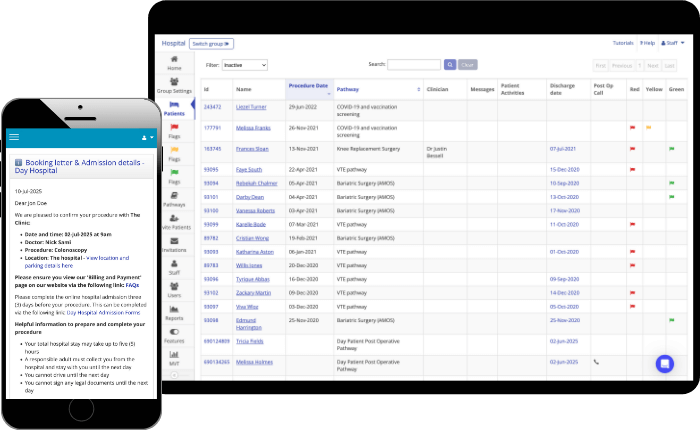Open Reports in the sidebar

(174, 313)
